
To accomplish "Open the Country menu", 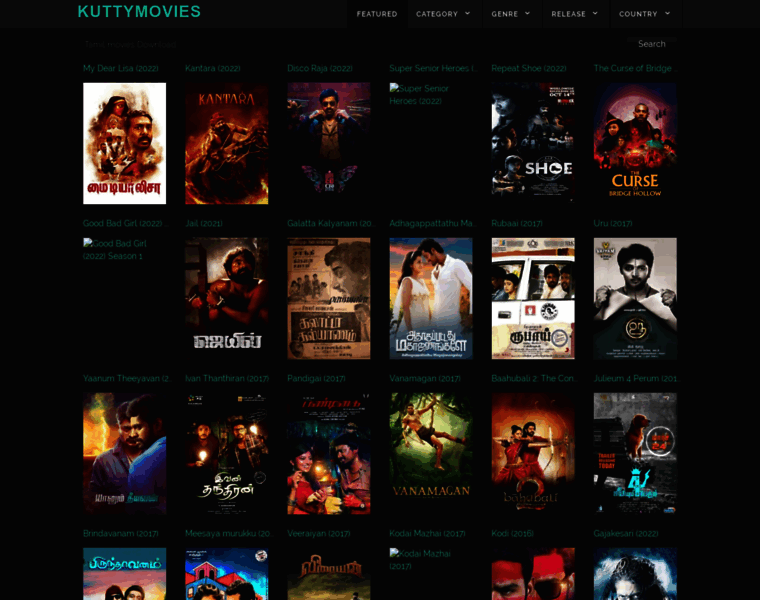I will point(645,14).
